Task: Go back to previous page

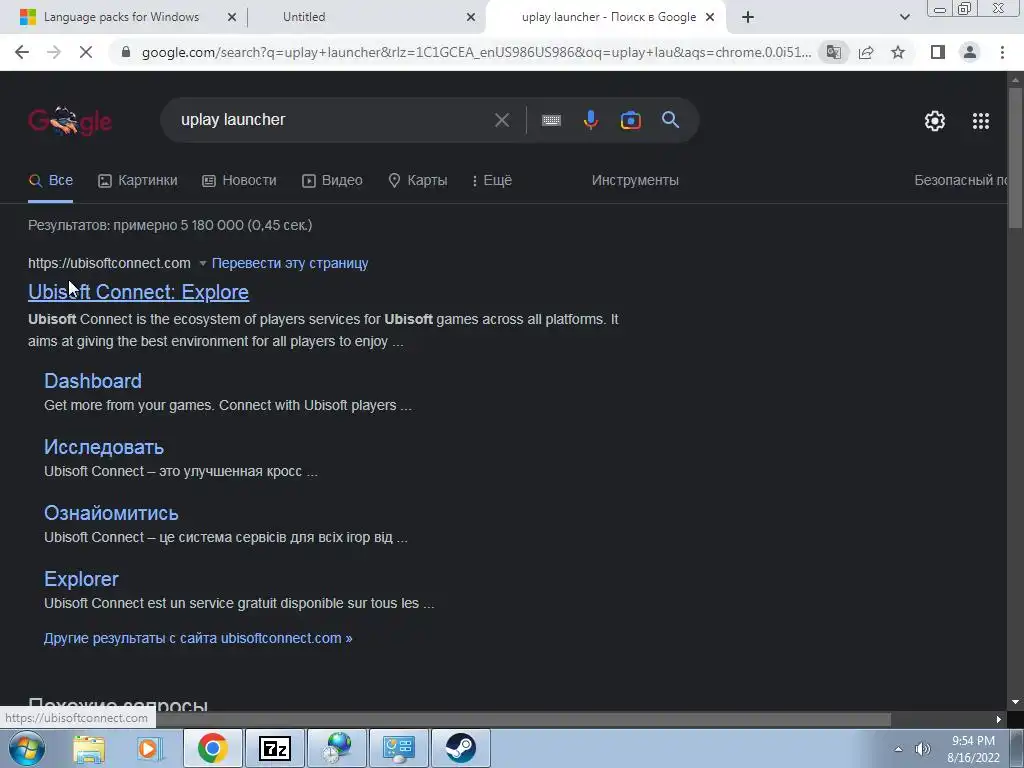Action: point(22,52)
